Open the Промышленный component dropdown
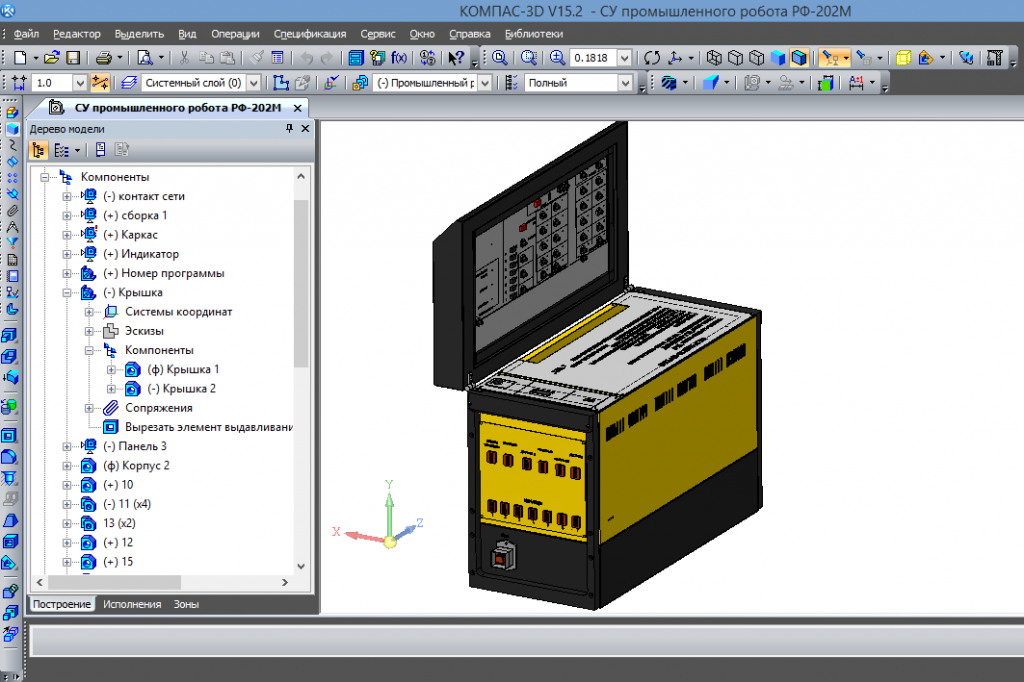Viewport: 1024px width, 682px height. pyautogui.click(x=485, y=82)
